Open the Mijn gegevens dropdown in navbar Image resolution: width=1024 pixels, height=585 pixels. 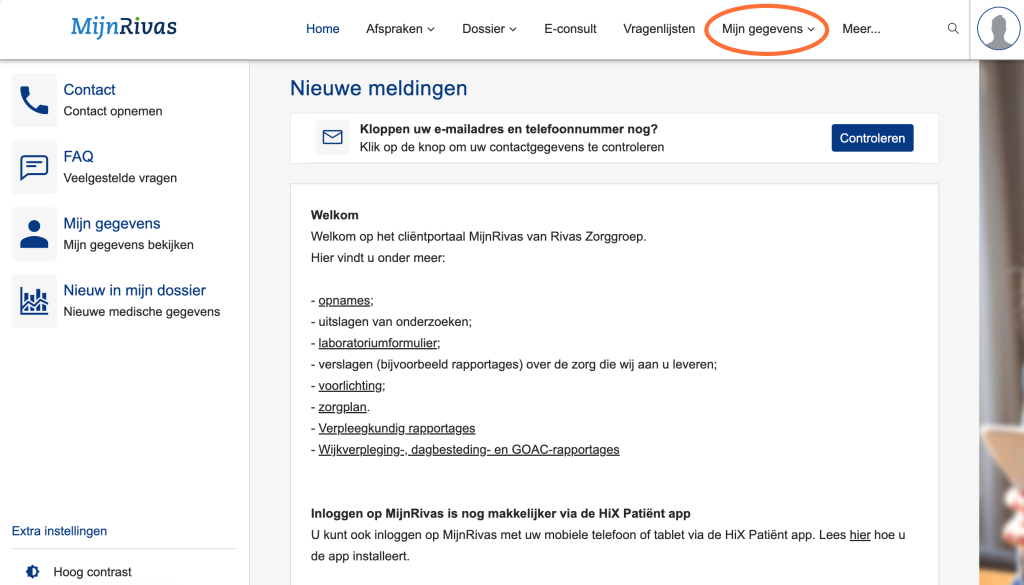(768, 29)
